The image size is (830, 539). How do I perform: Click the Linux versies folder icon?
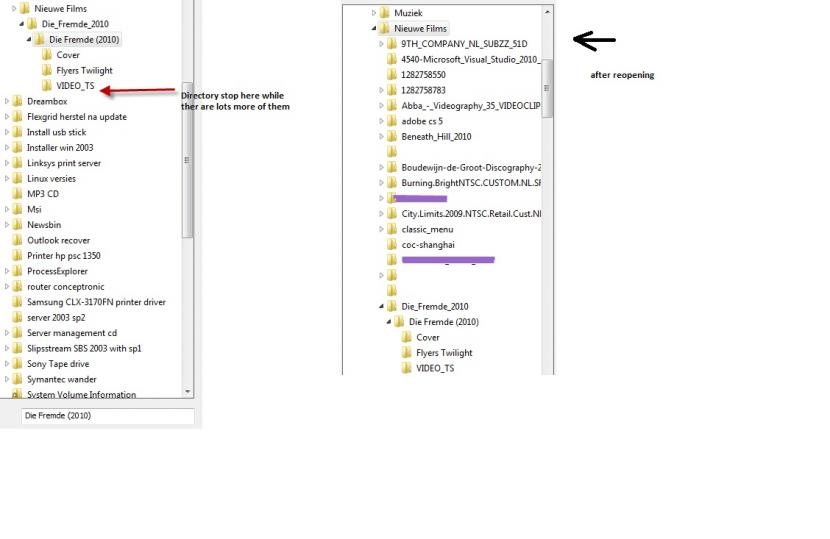pos(17,178)
